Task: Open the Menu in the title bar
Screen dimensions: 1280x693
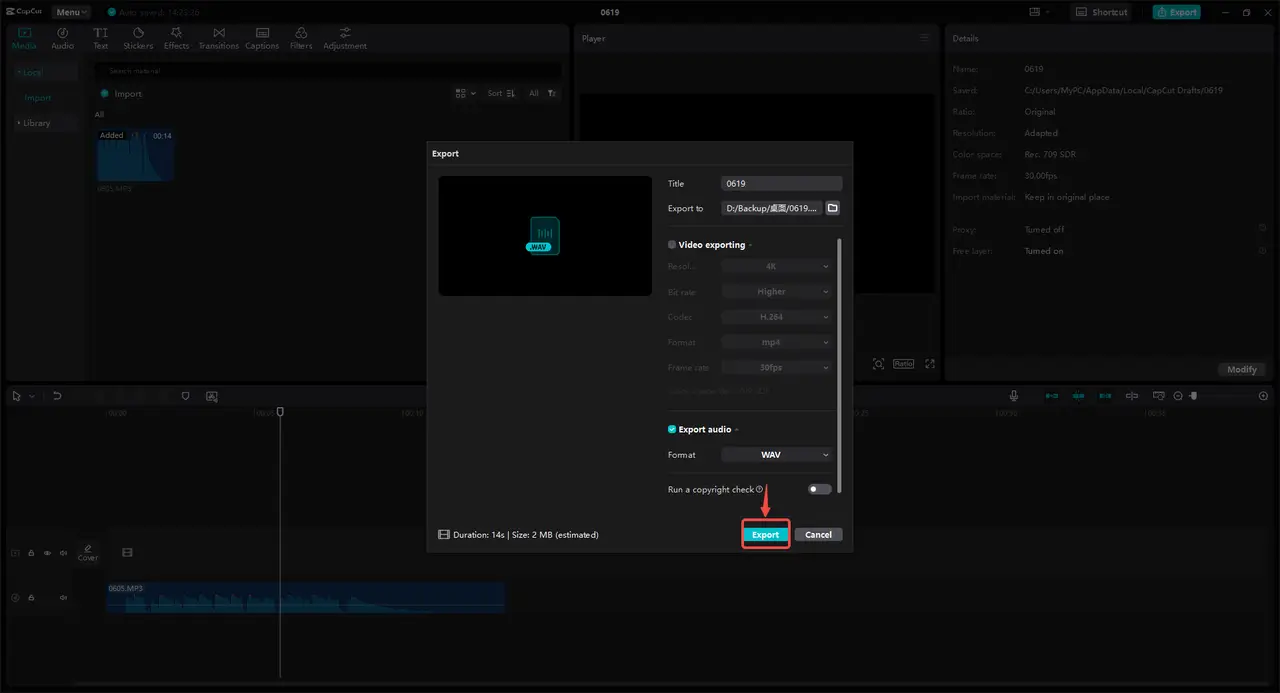Action: tap(71, 12)
